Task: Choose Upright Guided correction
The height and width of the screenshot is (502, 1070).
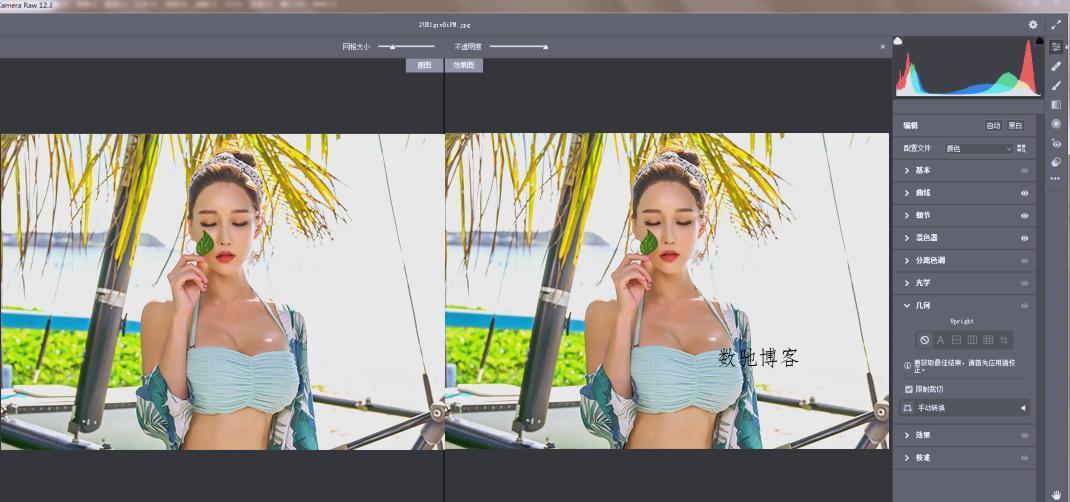Action: [x=1004, y=340]
